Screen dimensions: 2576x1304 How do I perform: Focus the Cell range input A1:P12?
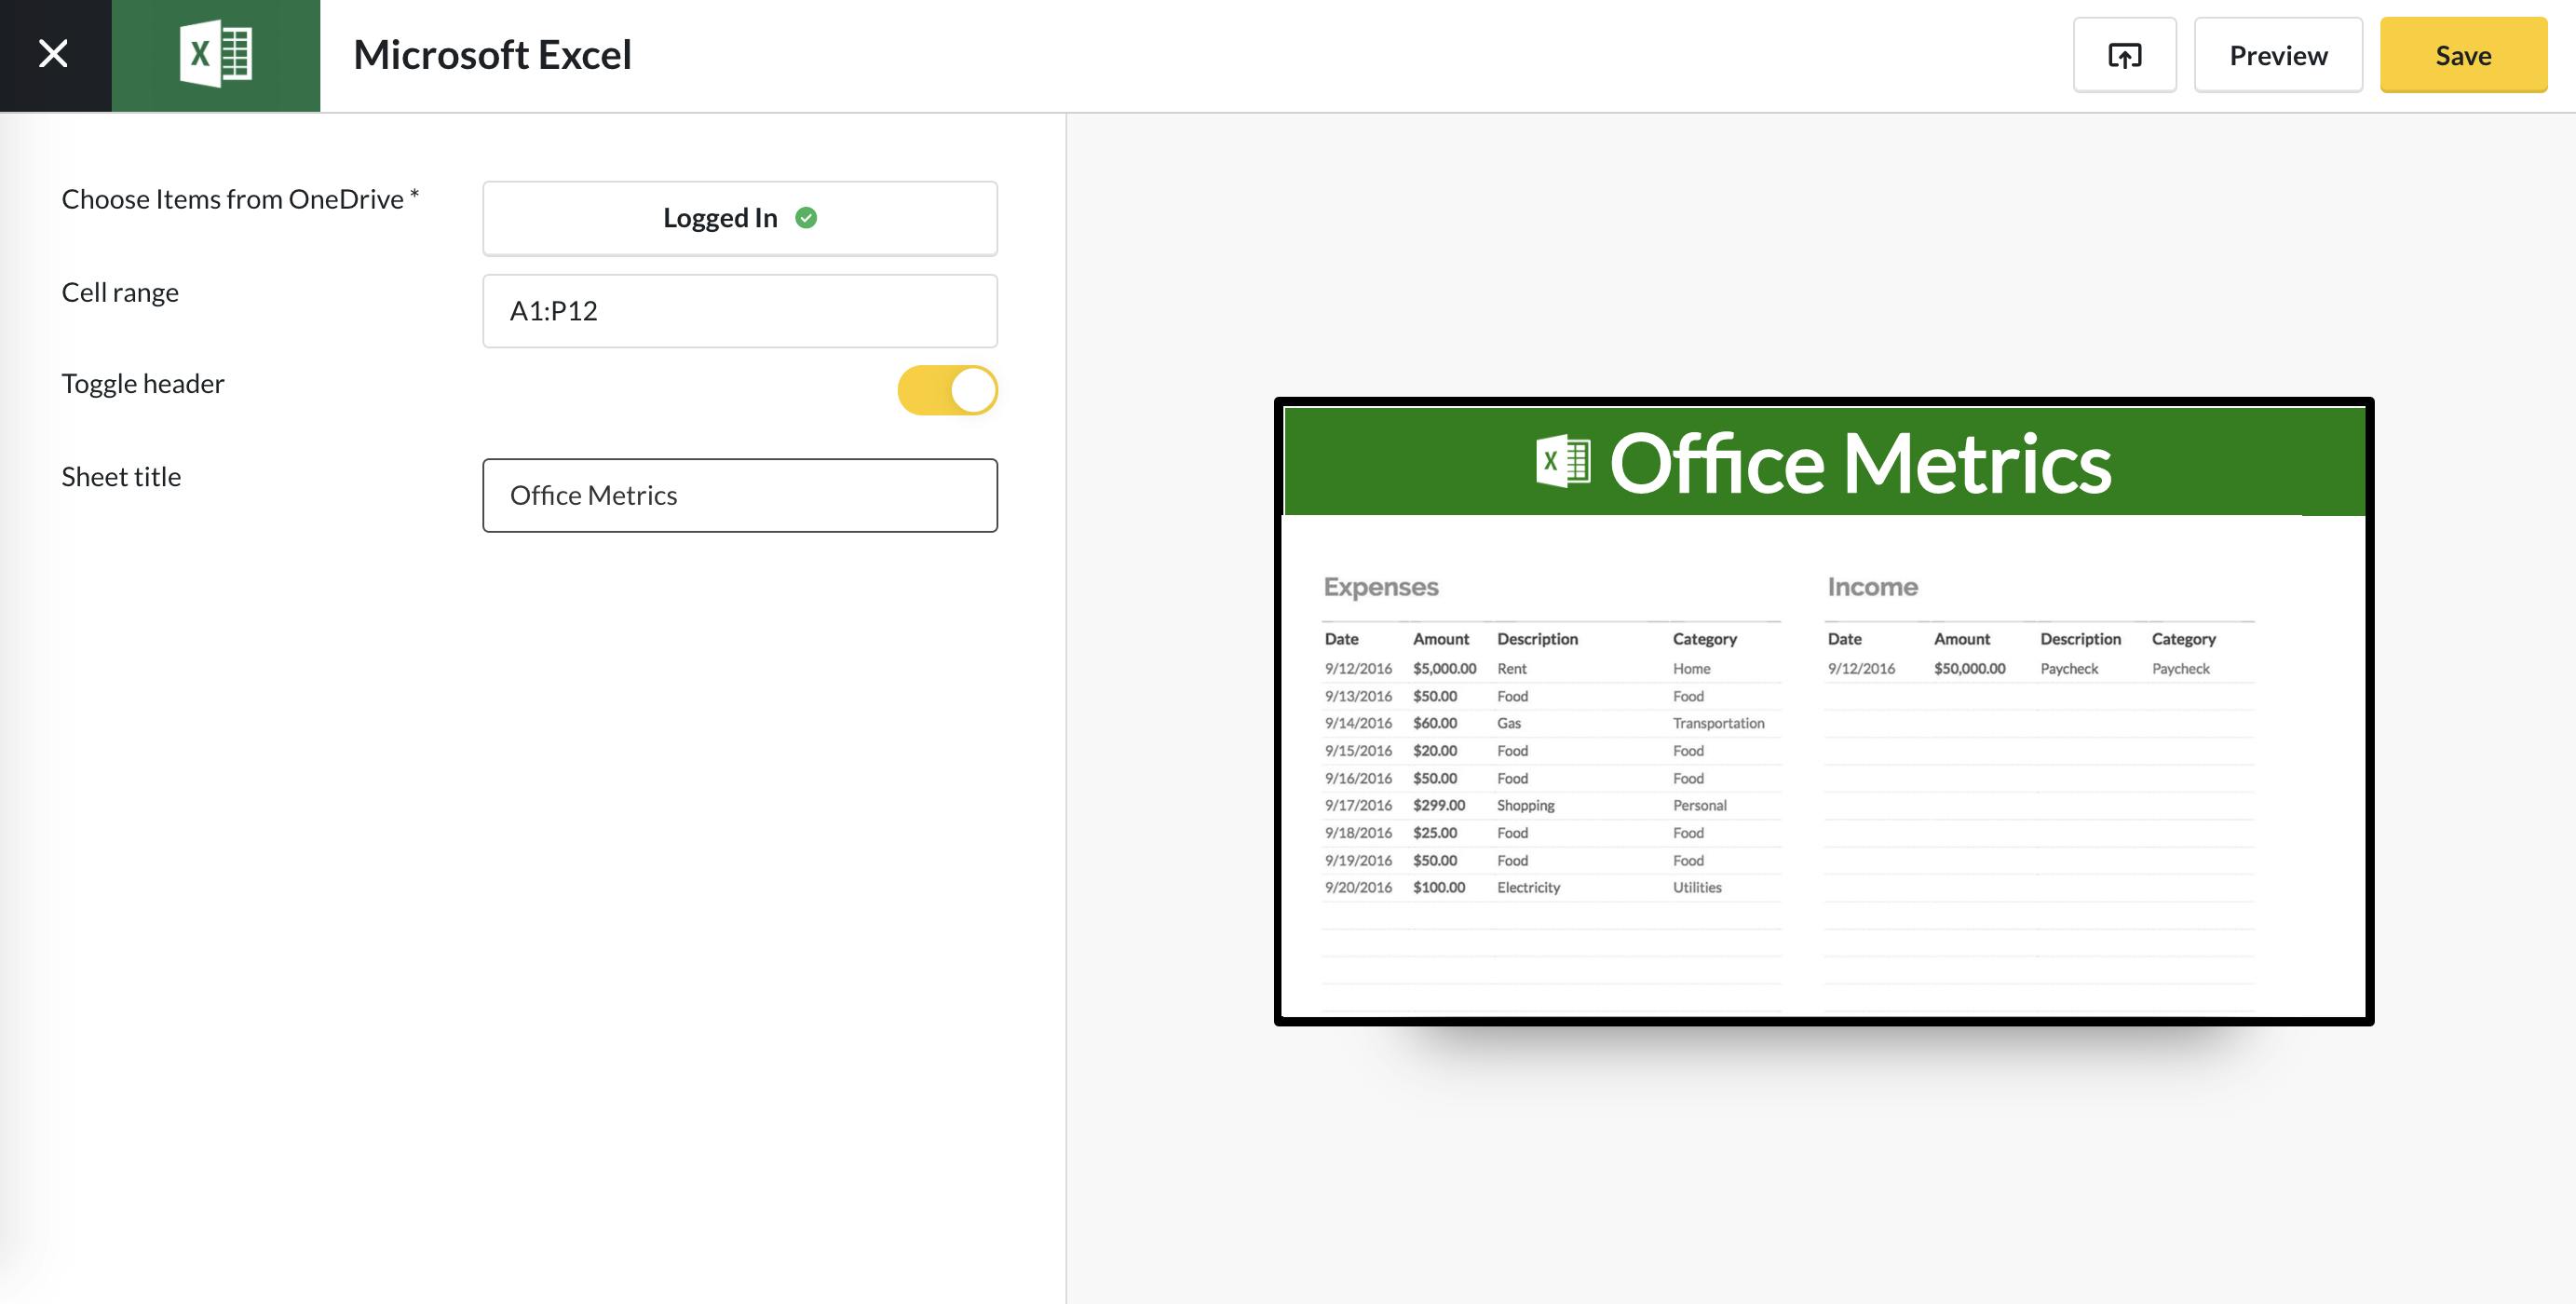click(739, 311)
